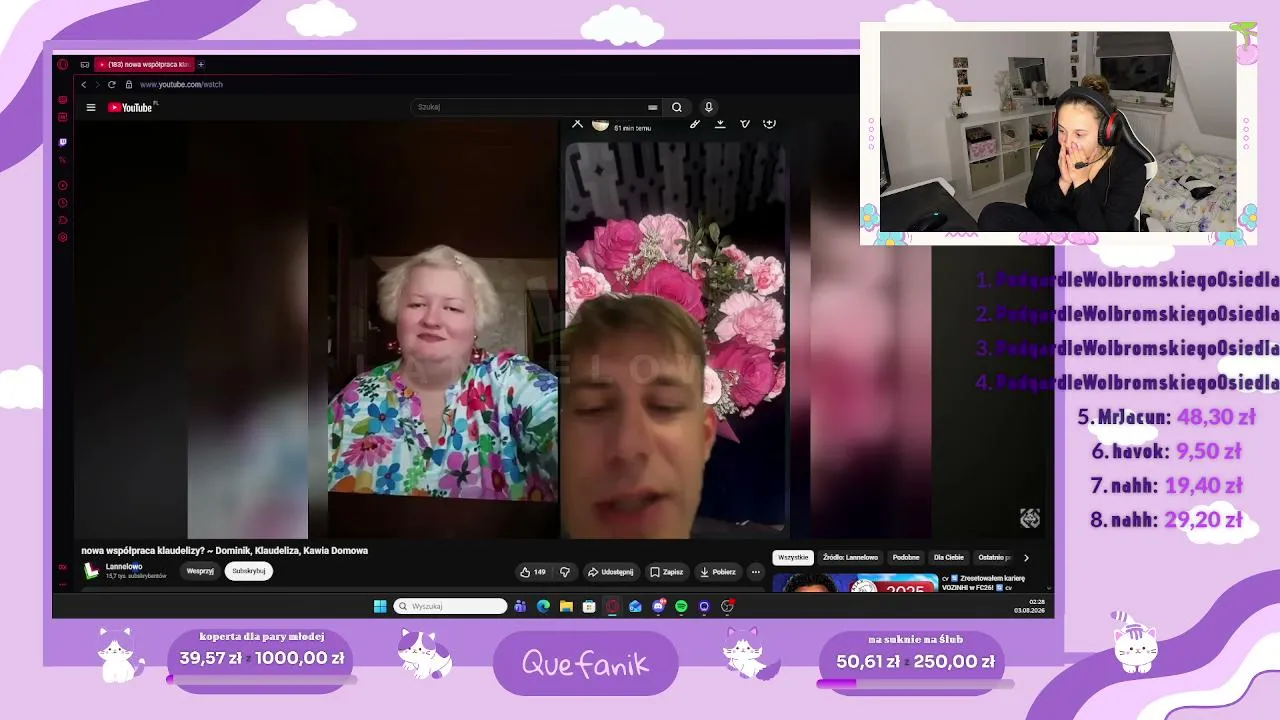
Task: Go to the YouTube home logo
Action: 130,107
